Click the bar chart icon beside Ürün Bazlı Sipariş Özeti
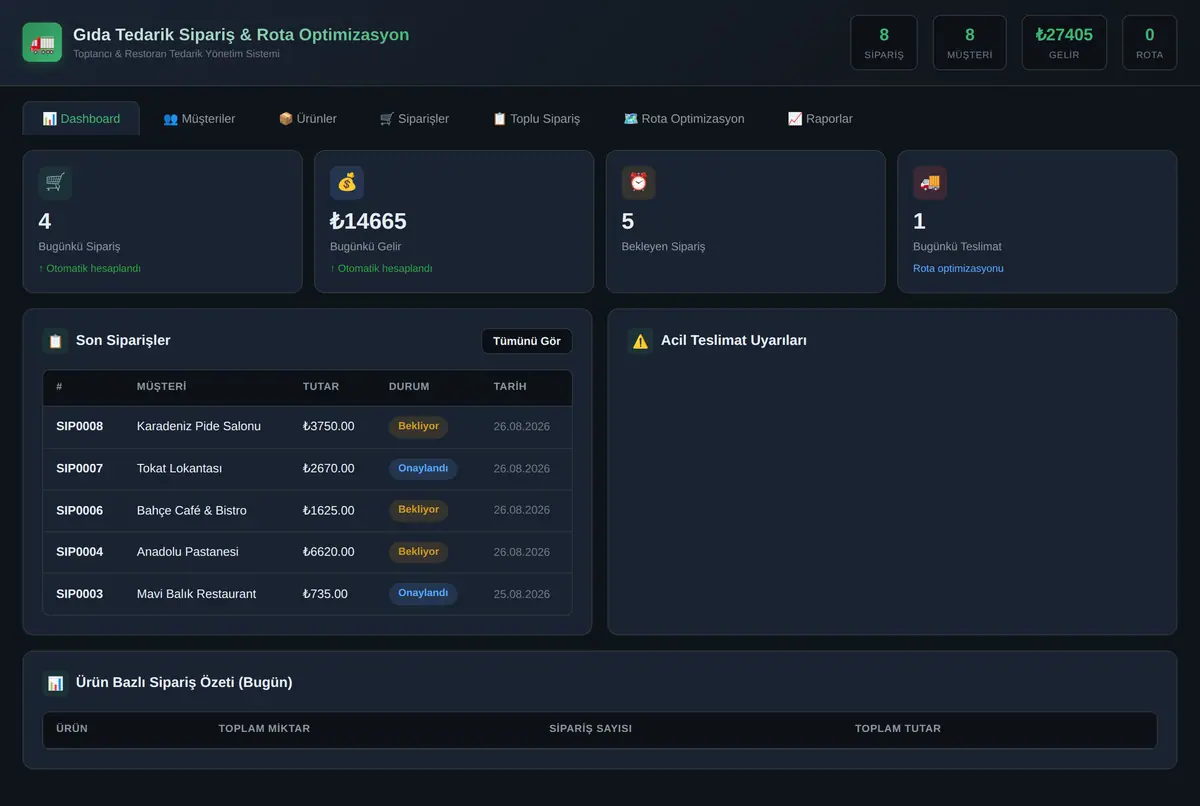 (x=55, y=683)
